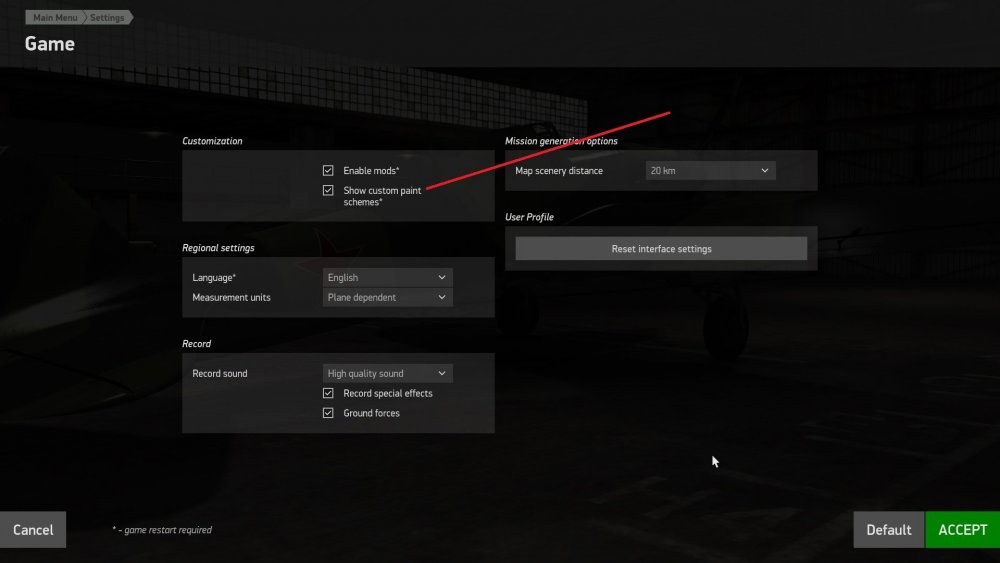Click the Cancel button
This screenshot has width=1000, height=563.
[33, 530]
